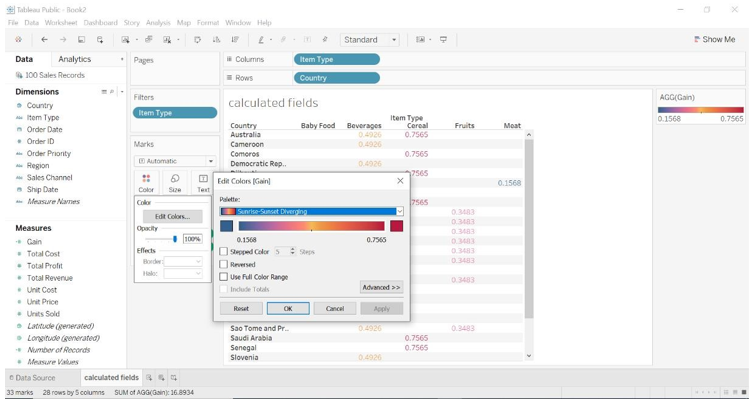Click the Presentation Mode icon
This screenshot has width=753, height=402.
[x=443, y=40]
